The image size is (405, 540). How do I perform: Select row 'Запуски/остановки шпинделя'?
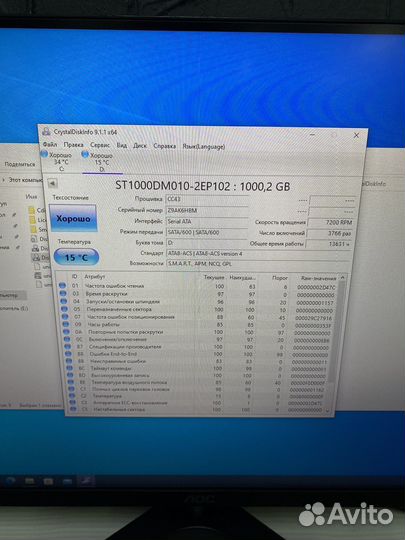click(199, 302)
